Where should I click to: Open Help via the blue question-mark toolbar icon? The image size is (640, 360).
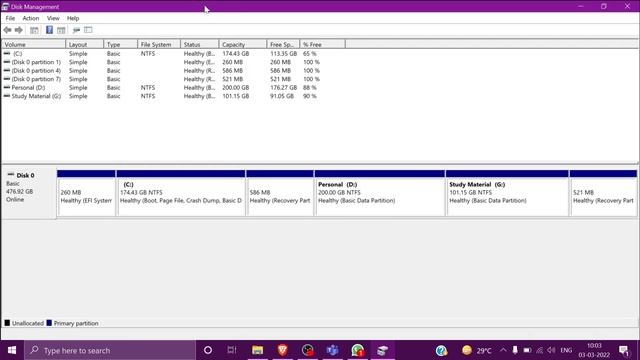click(x=49, y=30)
